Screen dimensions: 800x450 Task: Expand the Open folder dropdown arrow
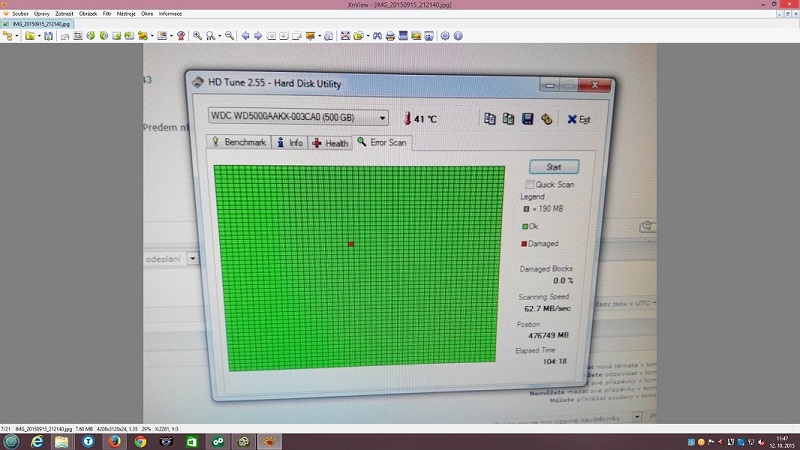pyautogui.click(x=39, y=36)
